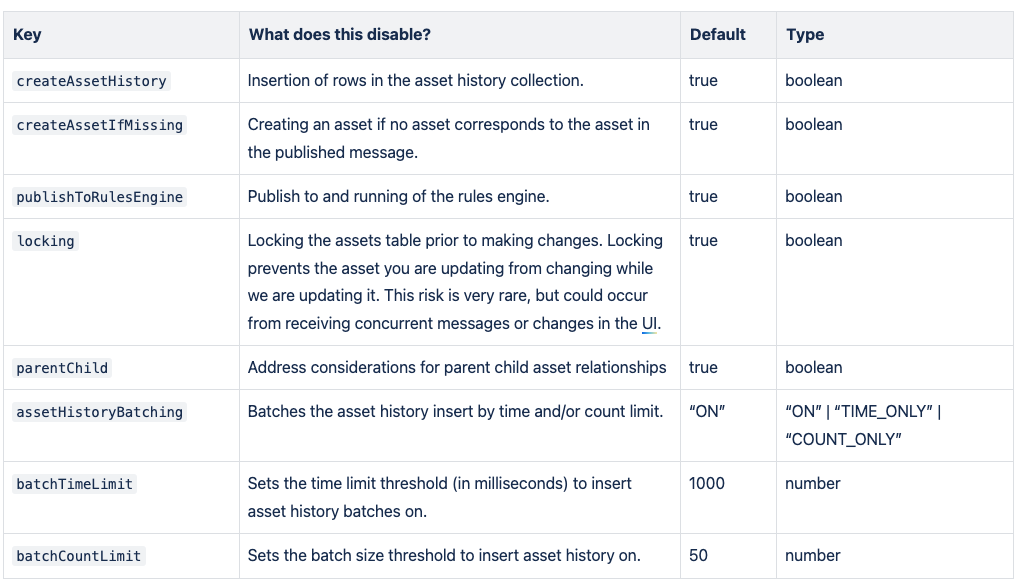The image size is (1020, 583).
Task: Click the batchCountLimit key
Action: [x=79, y=556]
